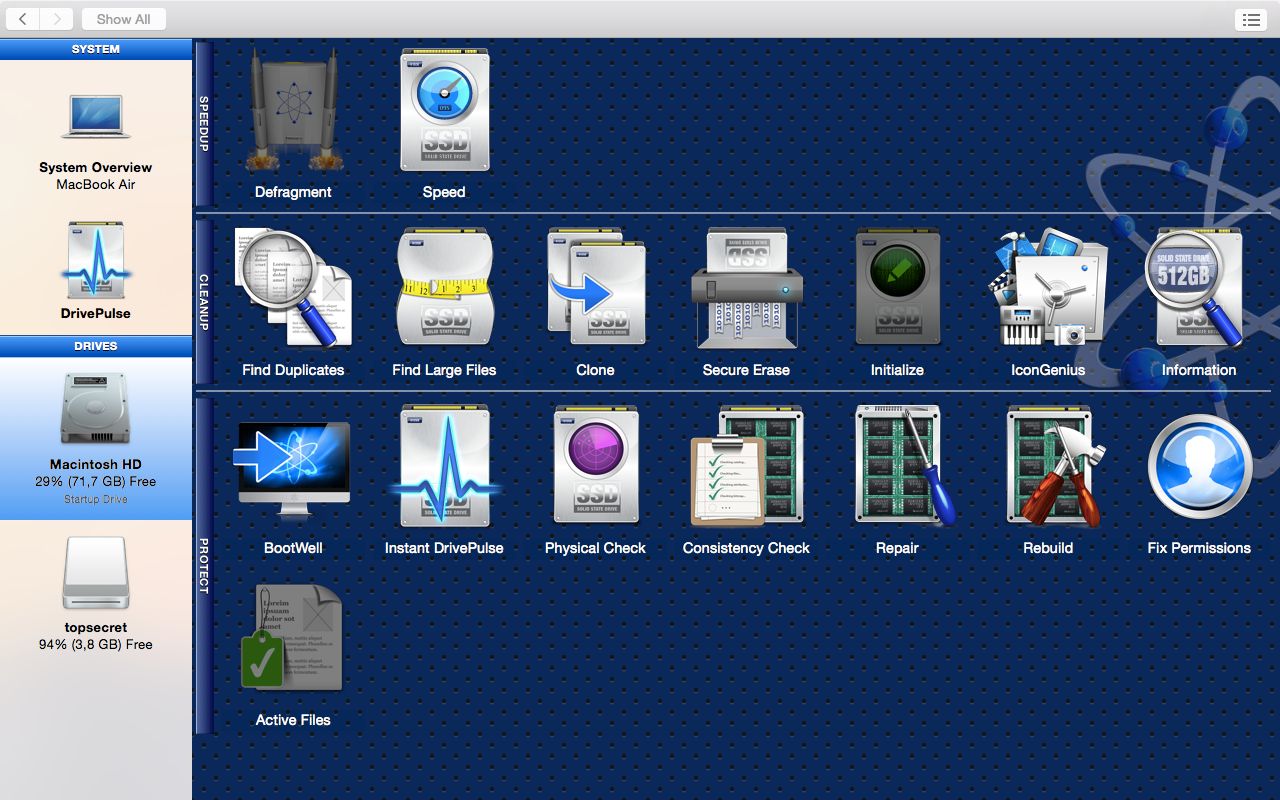The width and height of the screenshot is (1280, 800).
Task: Open the Defragment tool
Action: (x=293, y=122)
